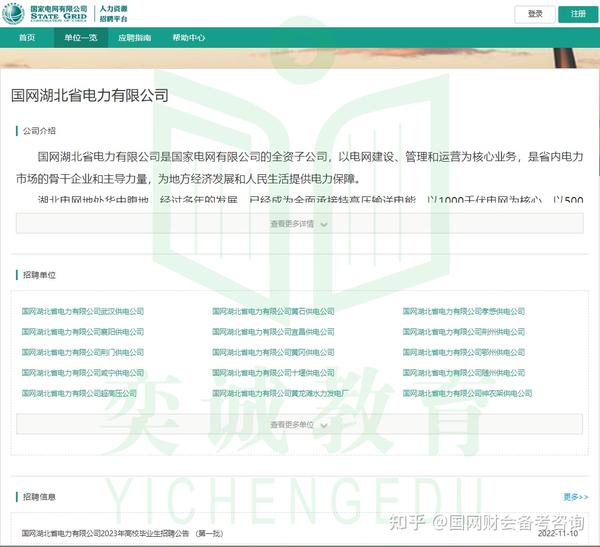Select the 单位一览 nav tab
The height and width of the screenshot is (547, 600).
click(x=81, y=38)
